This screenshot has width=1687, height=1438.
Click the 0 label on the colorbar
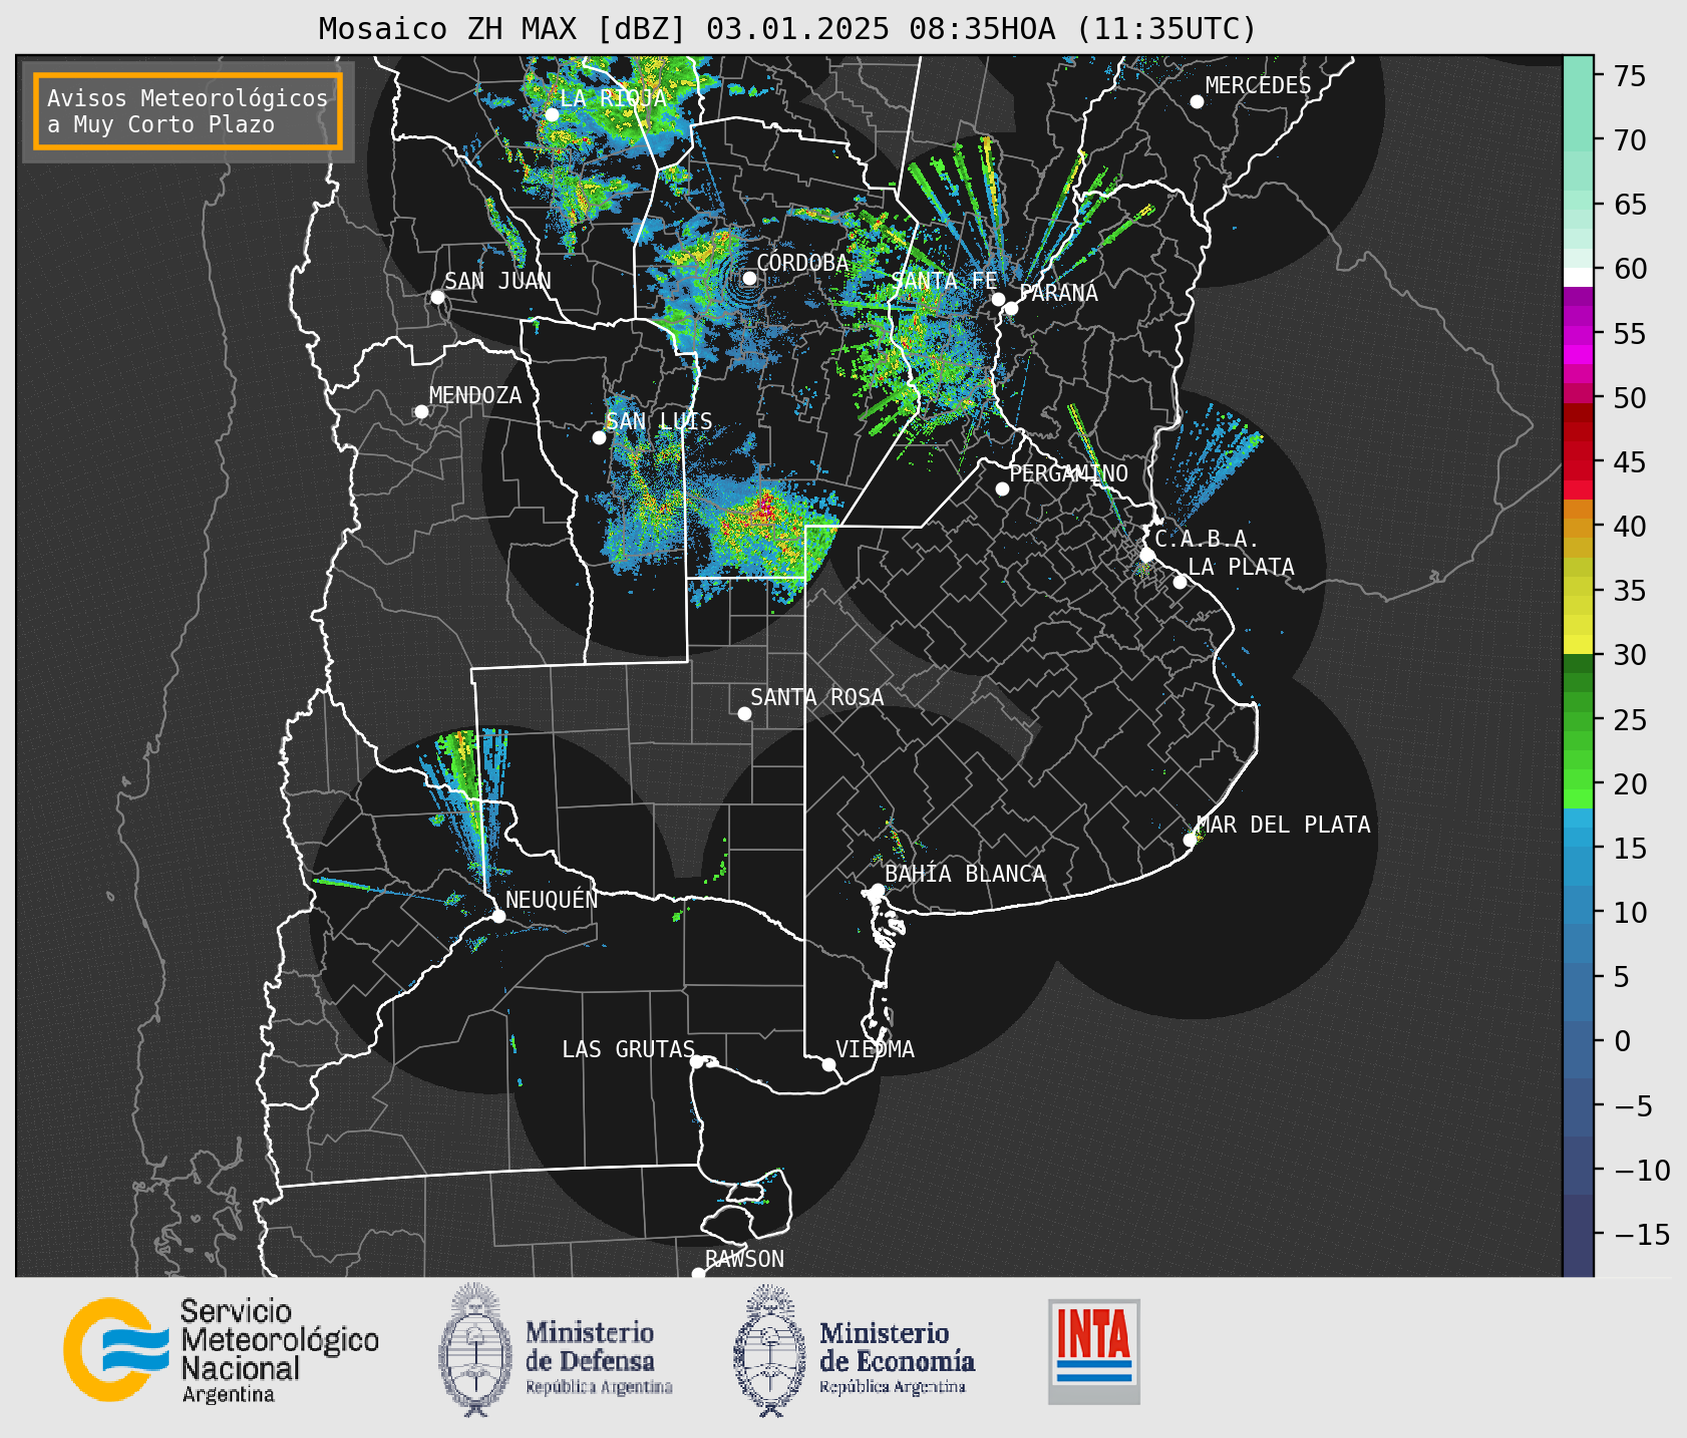pyautogui.click(x=1621, y=1041)
